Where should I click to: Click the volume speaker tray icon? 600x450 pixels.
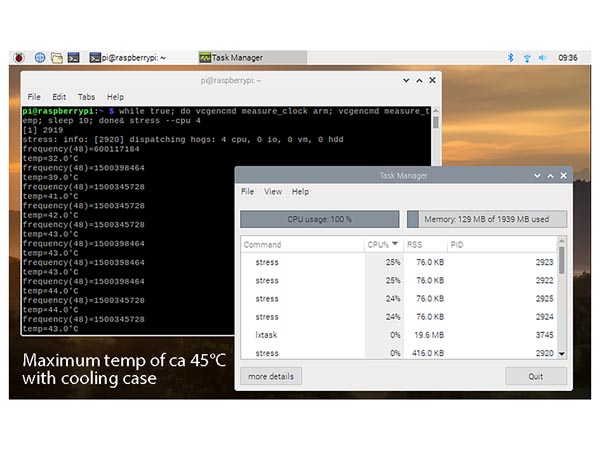(x=544, y=58)
